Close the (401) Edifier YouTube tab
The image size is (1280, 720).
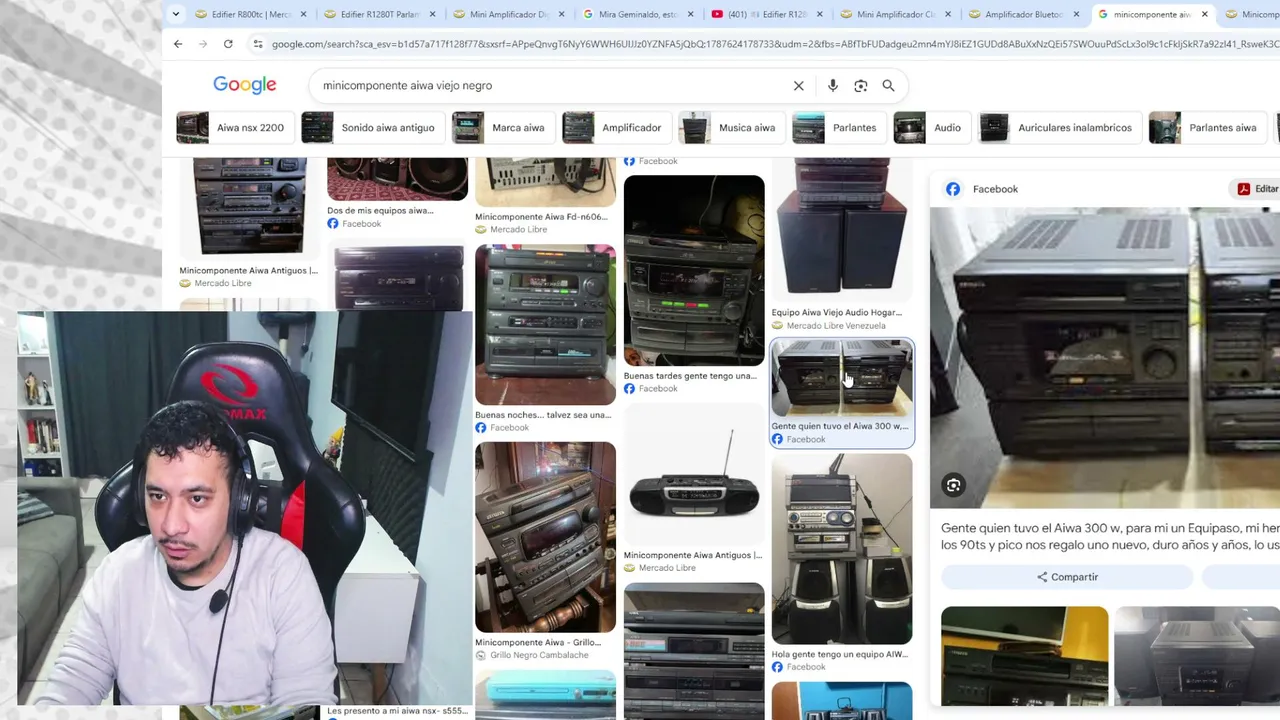(x=819, y=14)
